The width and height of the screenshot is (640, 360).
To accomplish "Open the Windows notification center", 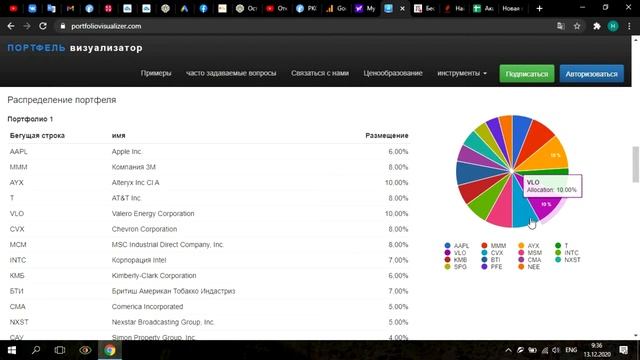I will click(x=623, y=350).
